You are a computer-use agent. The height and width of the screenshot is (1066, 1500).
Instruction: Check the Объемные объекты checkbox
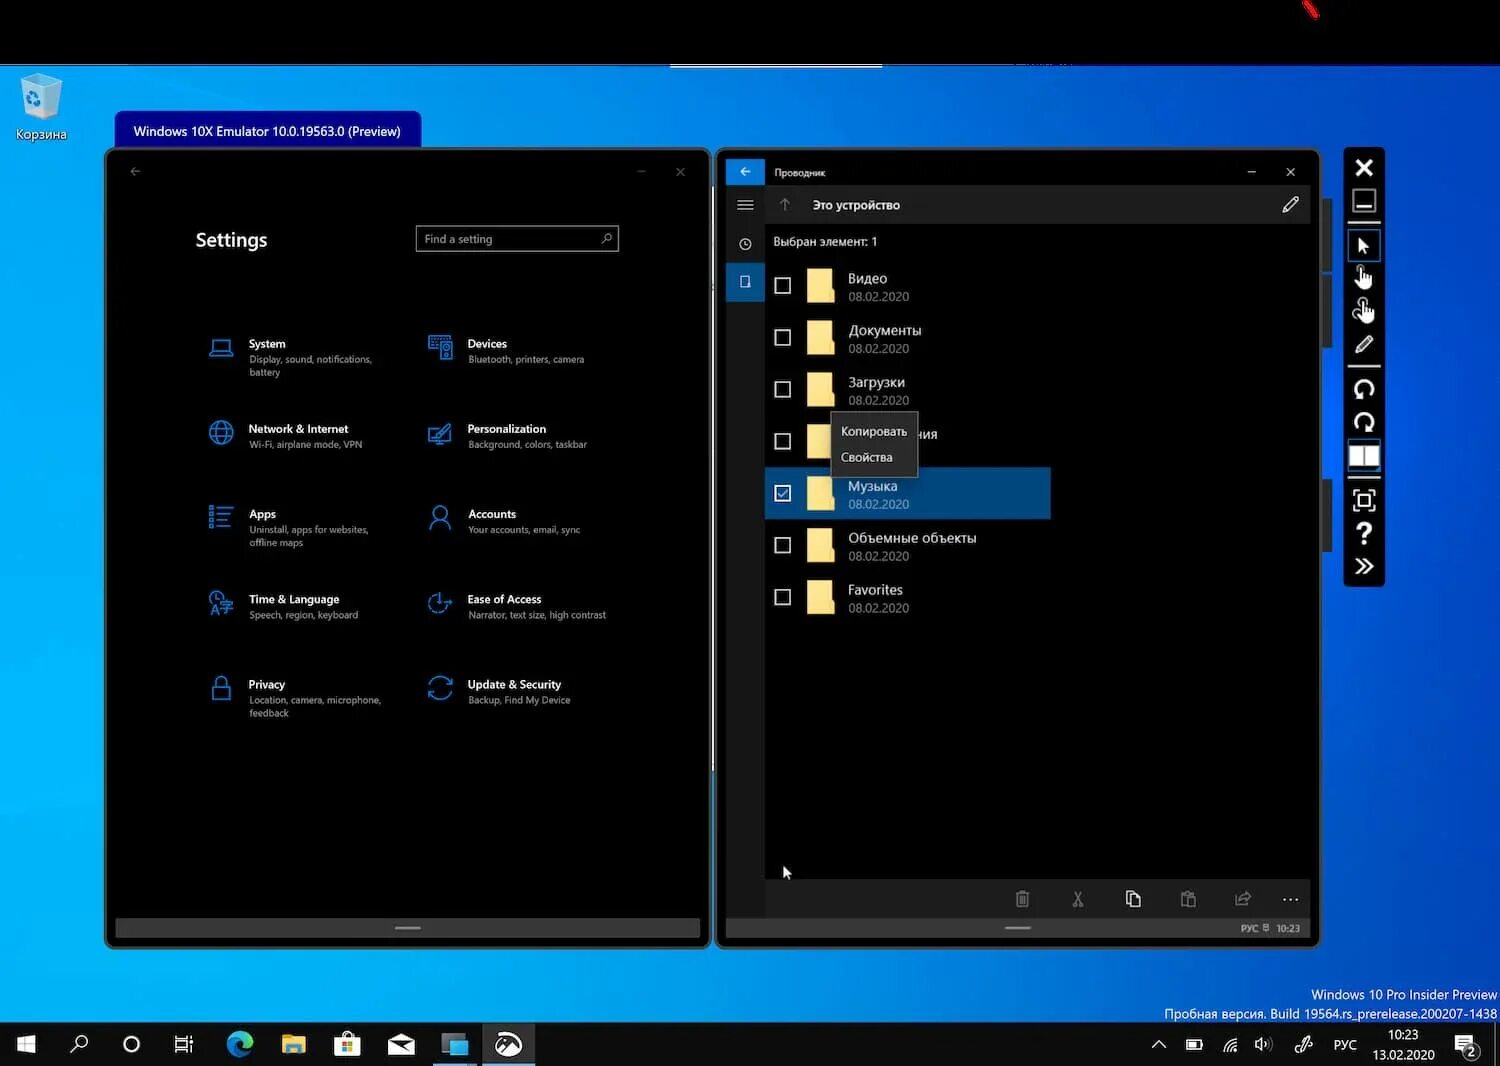pos(783,546)
